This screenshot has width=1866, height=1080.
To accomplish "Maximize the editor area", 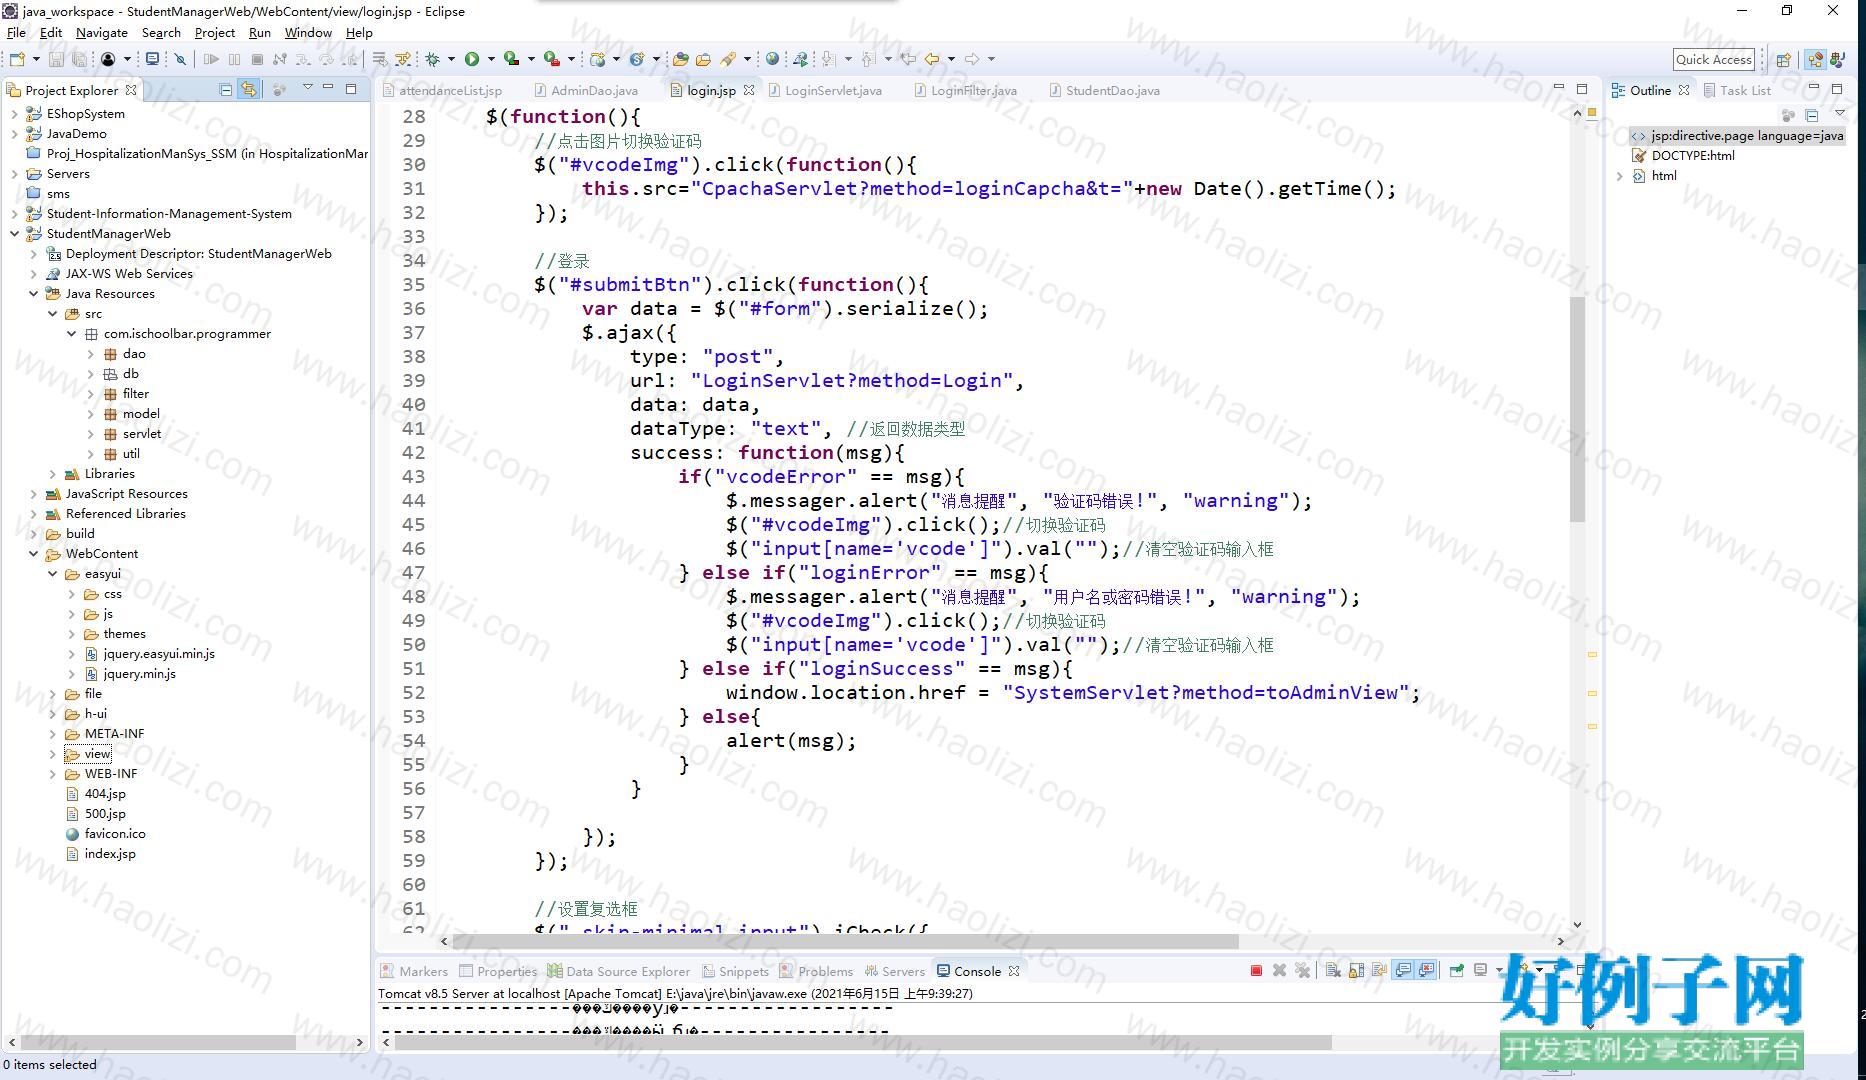I will (1582, 89).
